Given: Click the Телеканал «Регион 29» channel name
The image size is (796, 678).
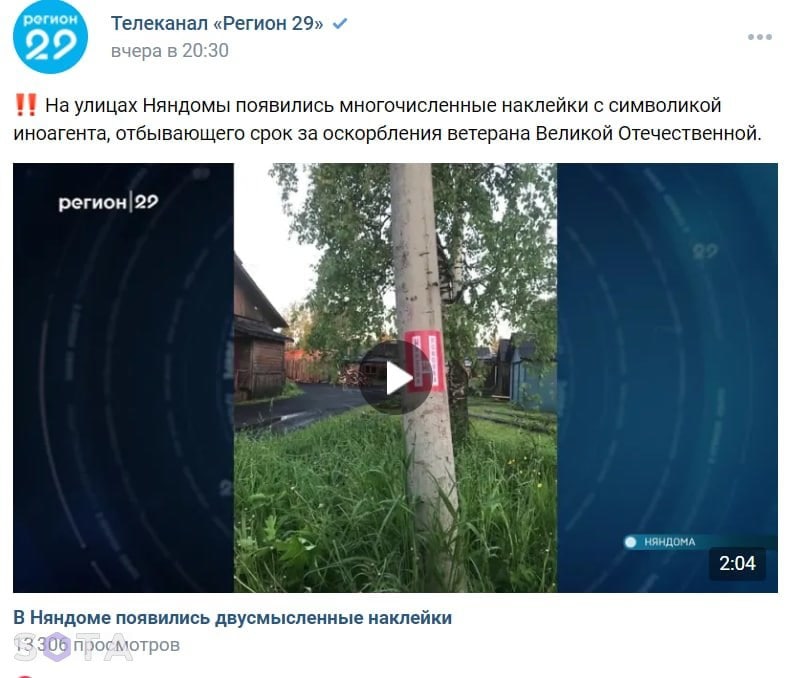Looking at the screenshot, I should coord(217,23).
